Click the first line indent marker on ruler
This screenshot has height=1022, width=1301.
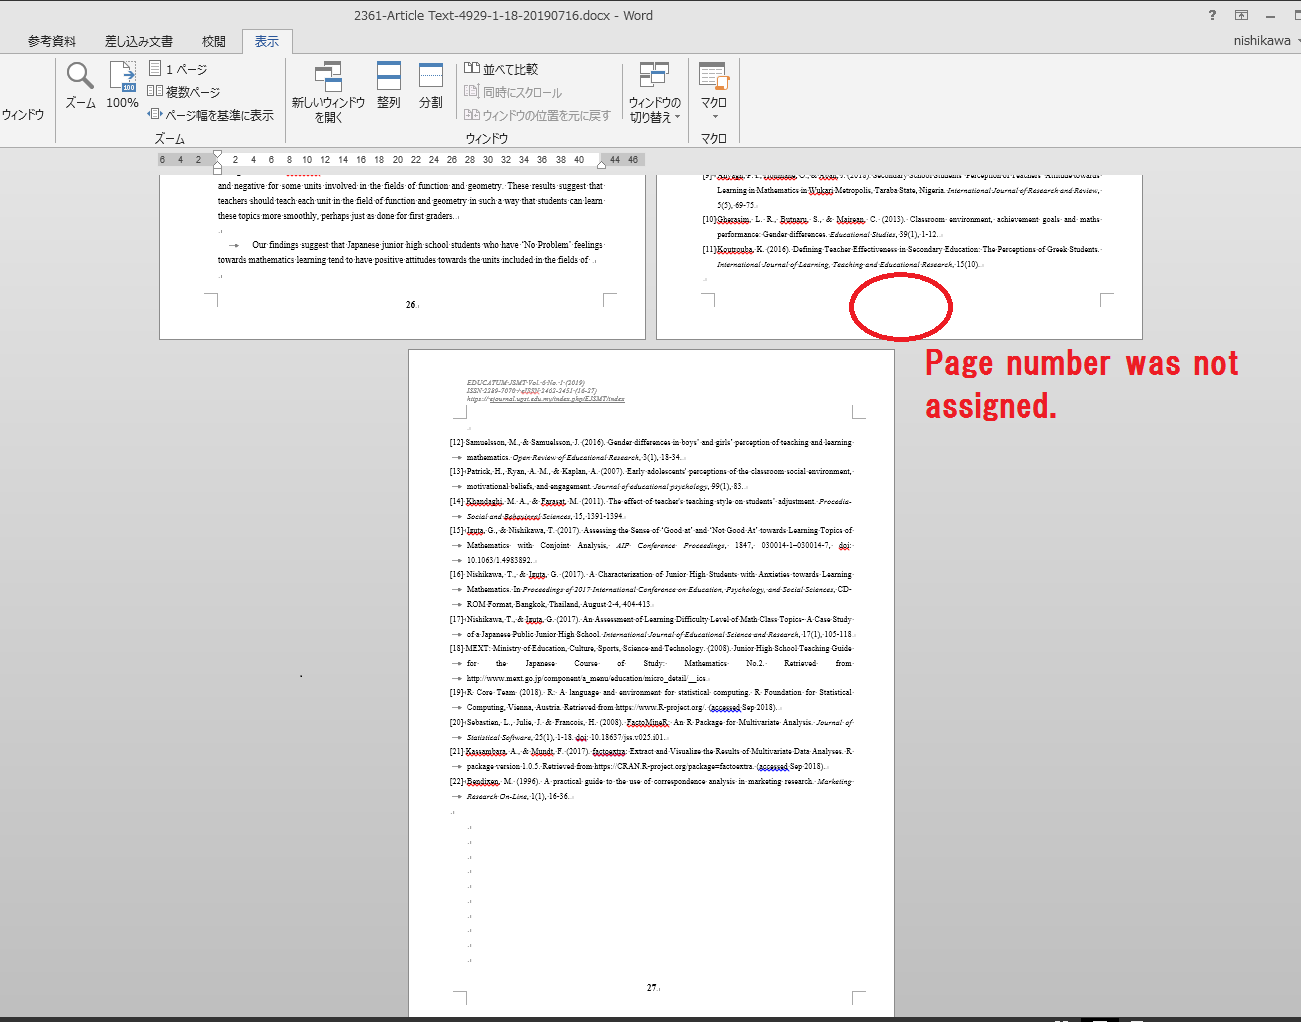coord(218,154)
